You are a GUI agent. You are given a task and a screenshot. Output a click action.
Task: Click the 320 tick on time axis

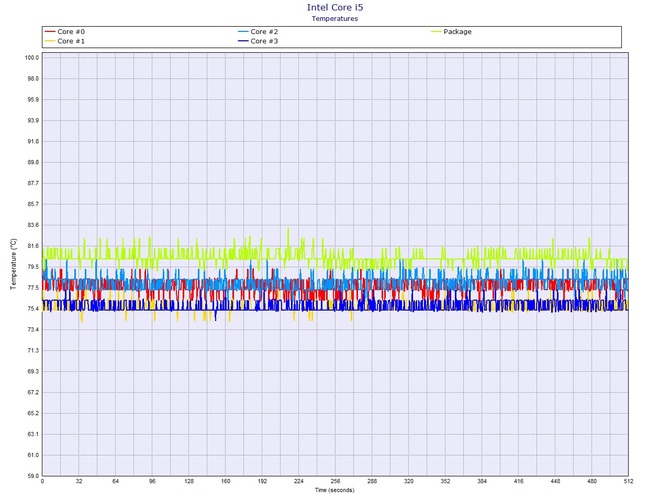pos(409,481)
